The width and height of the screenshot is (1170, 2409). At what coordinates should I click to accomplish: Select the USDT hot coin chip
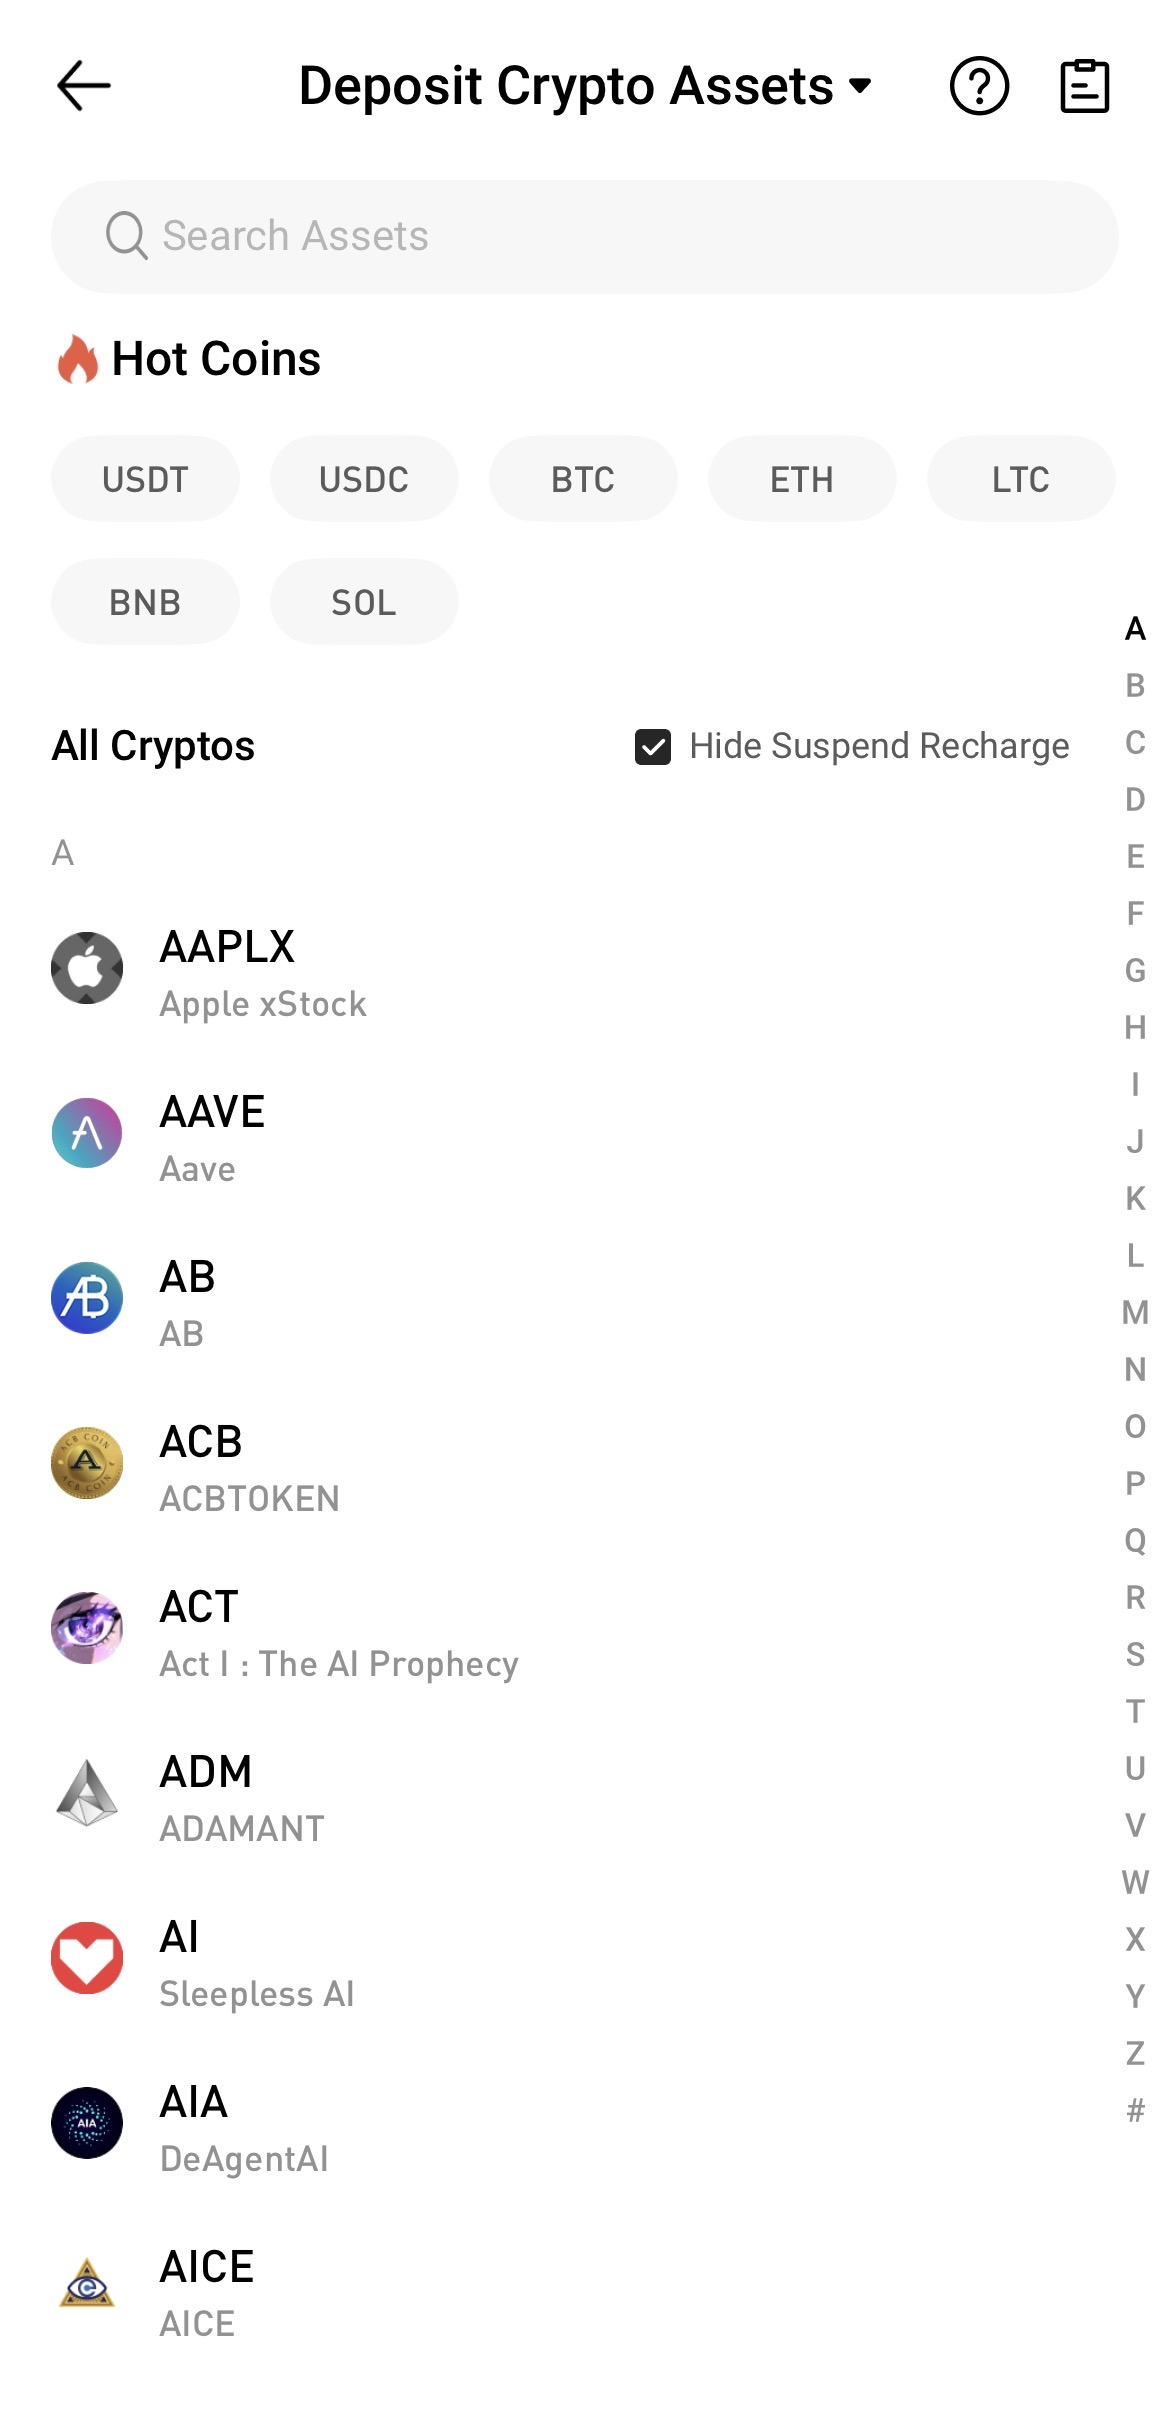[x=145, y=479]
